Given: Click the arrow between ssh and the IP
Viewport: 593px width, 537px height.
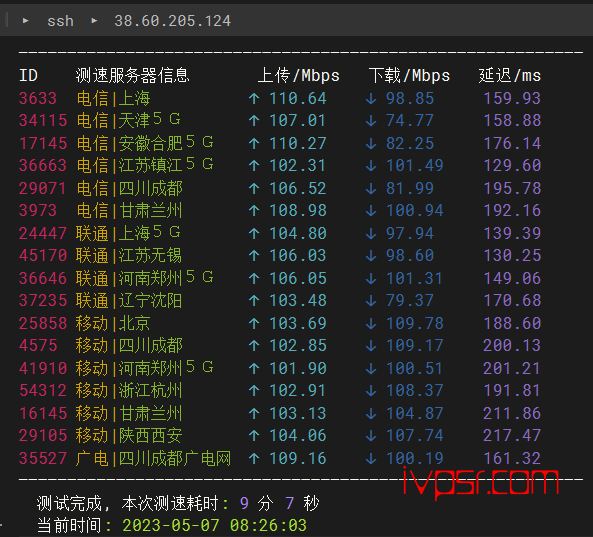Looking at the screenshot, I should [x=94, y=20].
